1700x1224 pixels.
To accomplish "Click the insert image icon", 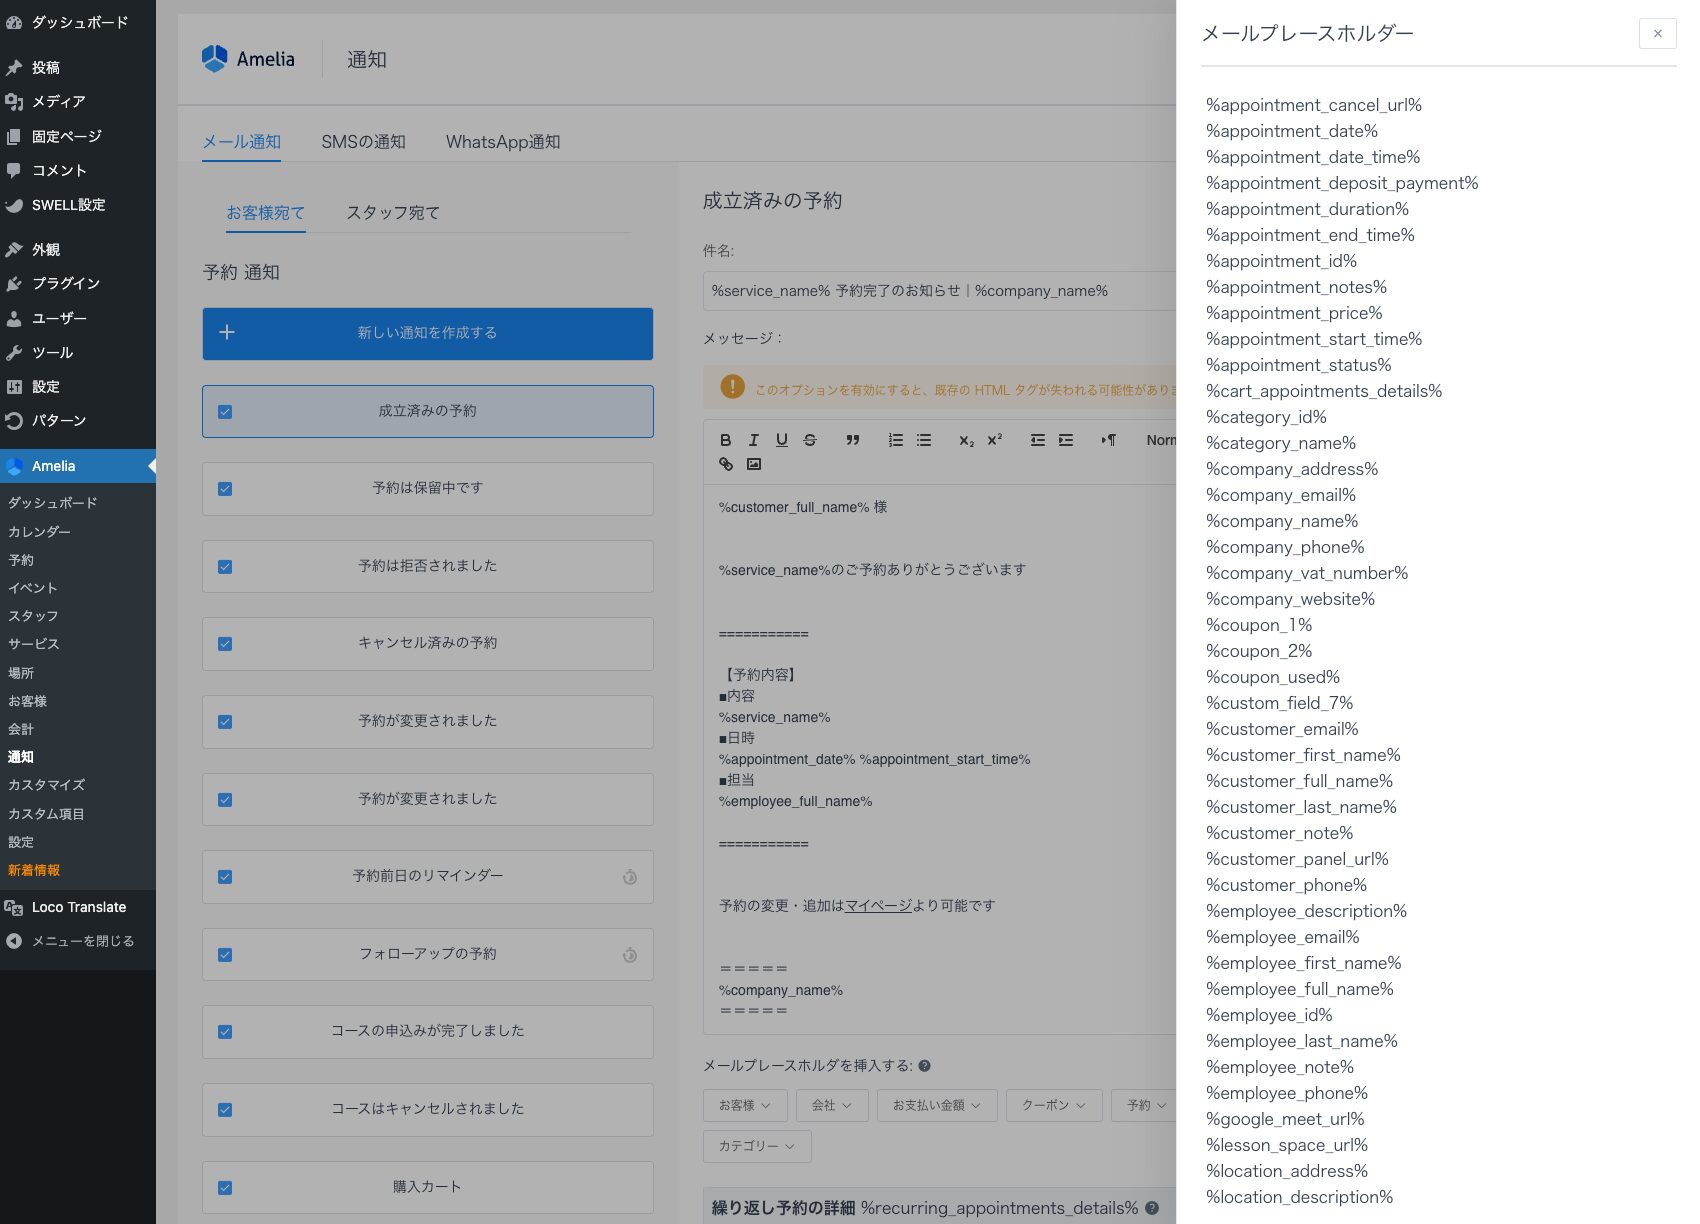I will coord(754,464).
